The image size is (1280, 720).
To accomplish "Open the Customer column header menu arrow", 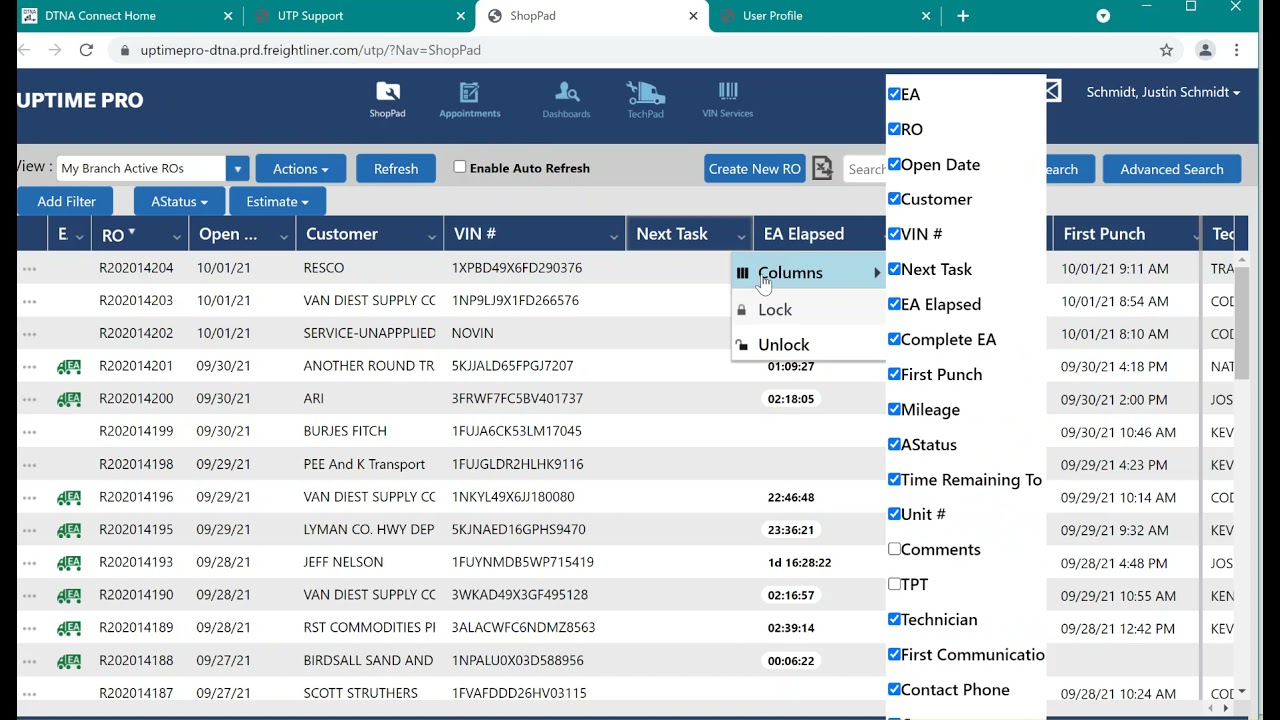I will click(432, 236).
